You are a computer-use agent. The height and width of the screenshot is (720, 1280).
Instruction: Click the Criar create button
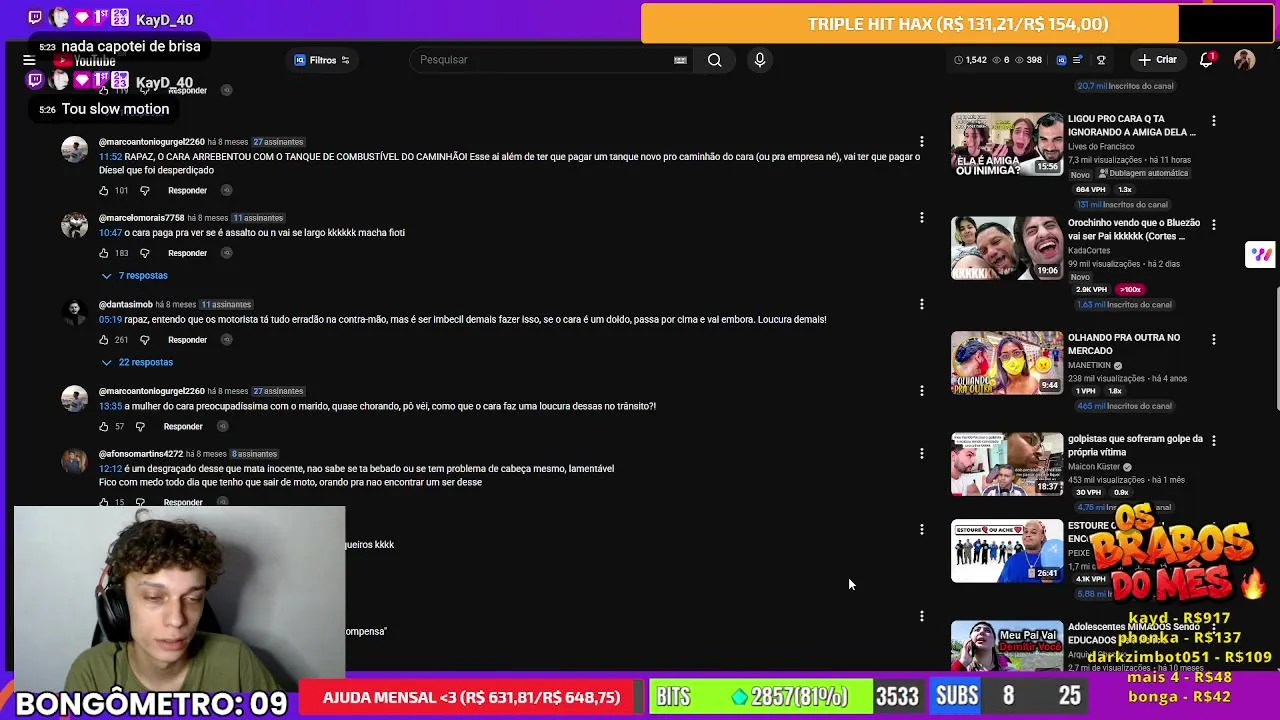coord(1157,60)
